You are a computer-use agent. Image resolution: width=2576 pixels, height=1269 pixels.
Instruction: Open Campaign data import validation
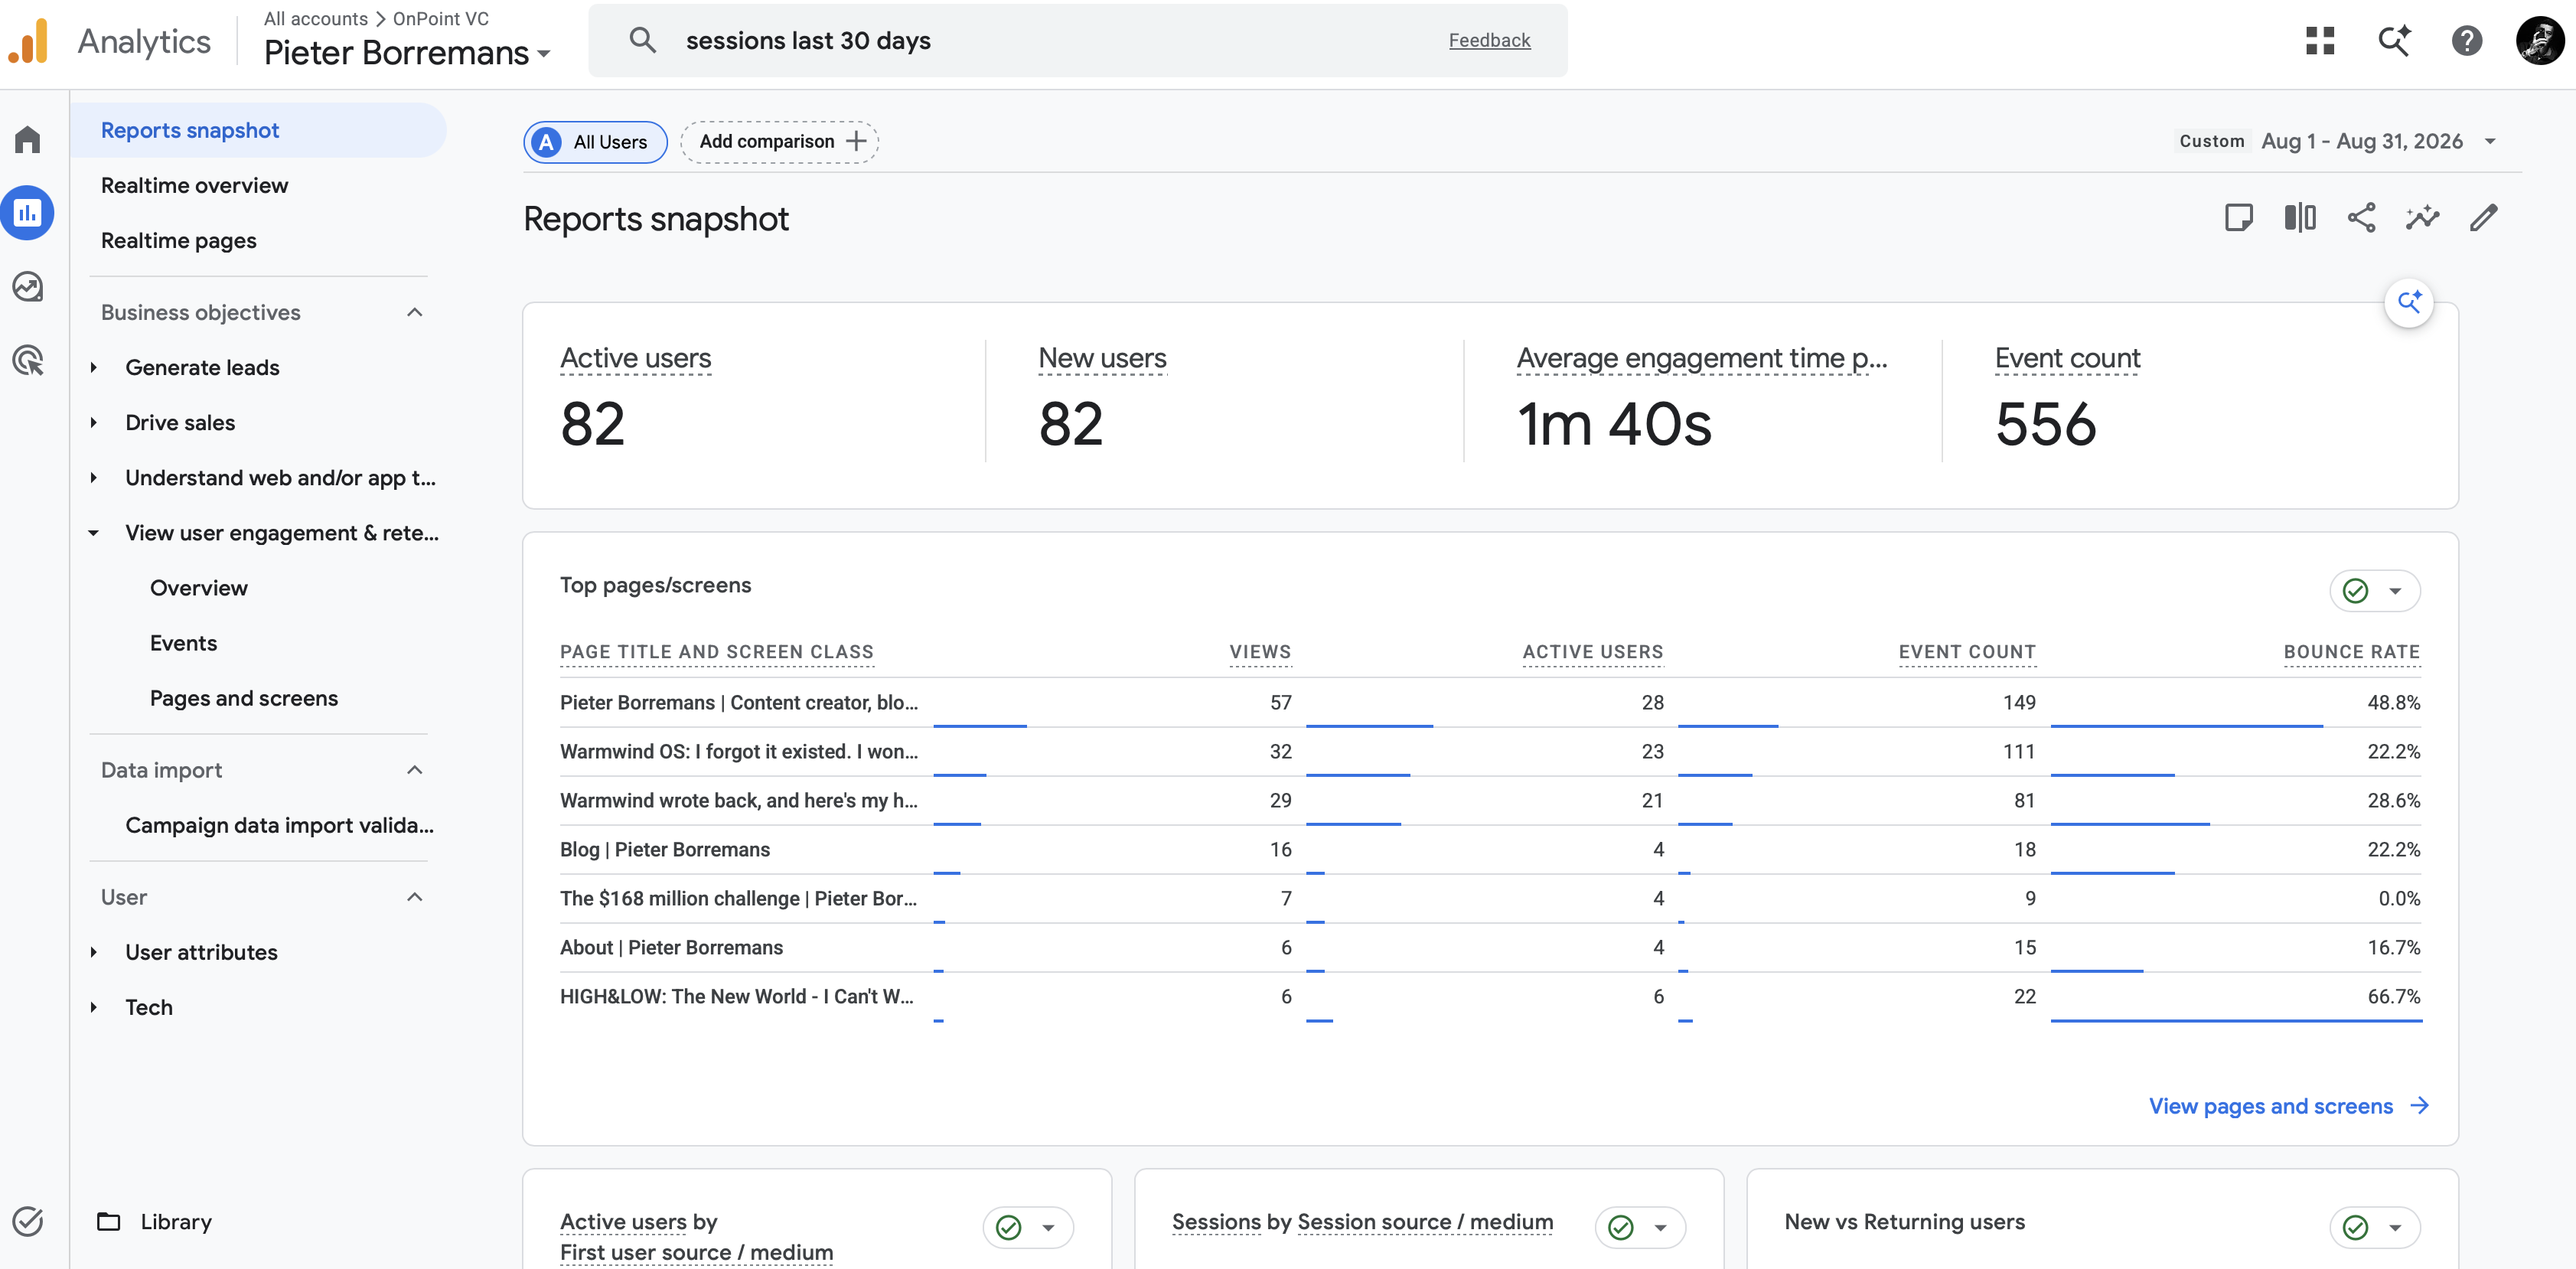pos(279,825)
